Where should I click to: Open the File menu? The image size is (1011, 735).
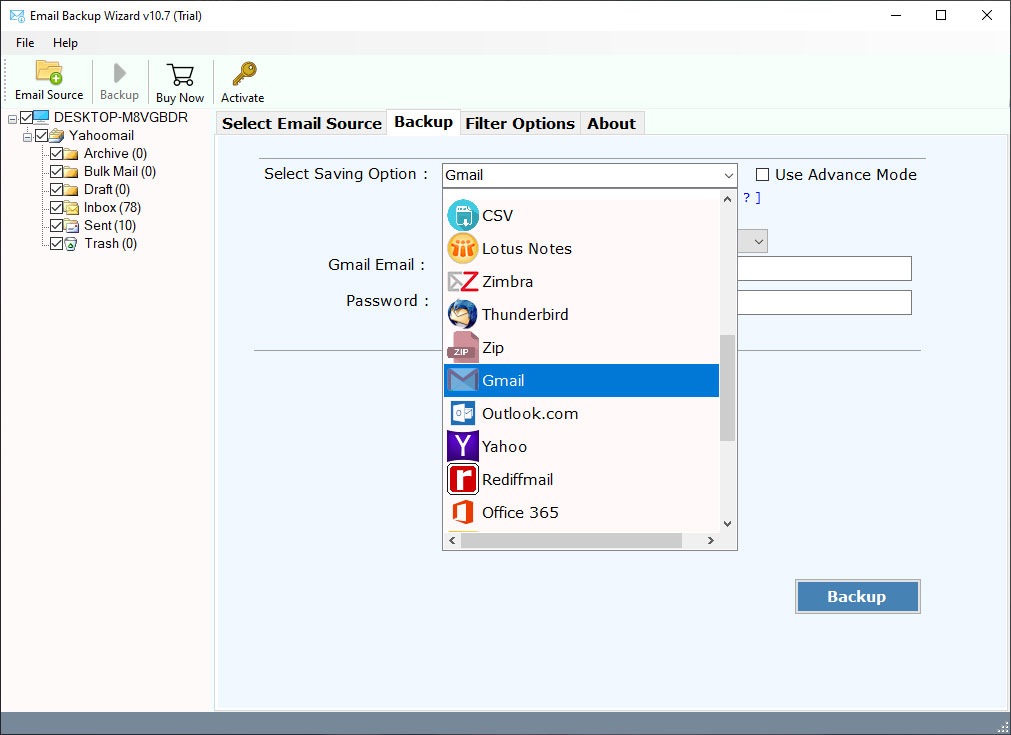[x=25, y=43]
